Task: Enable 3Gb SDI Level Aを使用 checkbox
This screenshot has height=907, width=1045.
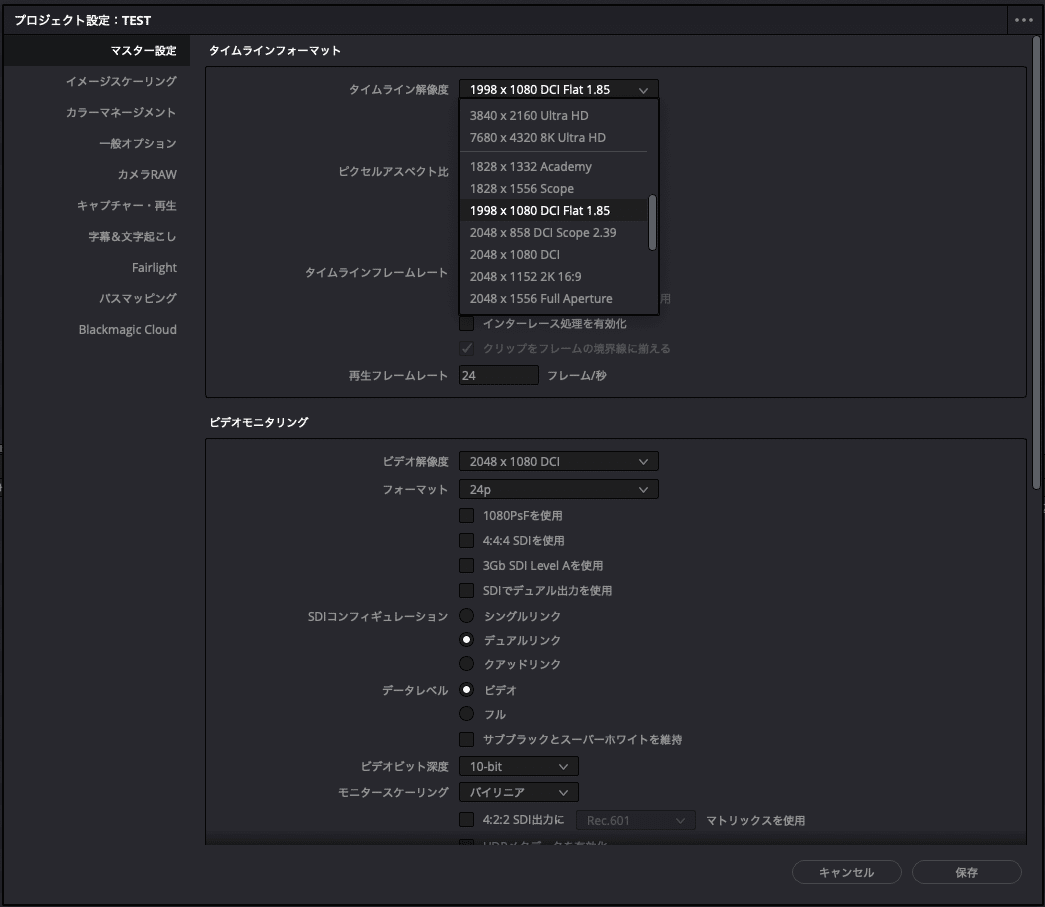Action: 467,566
